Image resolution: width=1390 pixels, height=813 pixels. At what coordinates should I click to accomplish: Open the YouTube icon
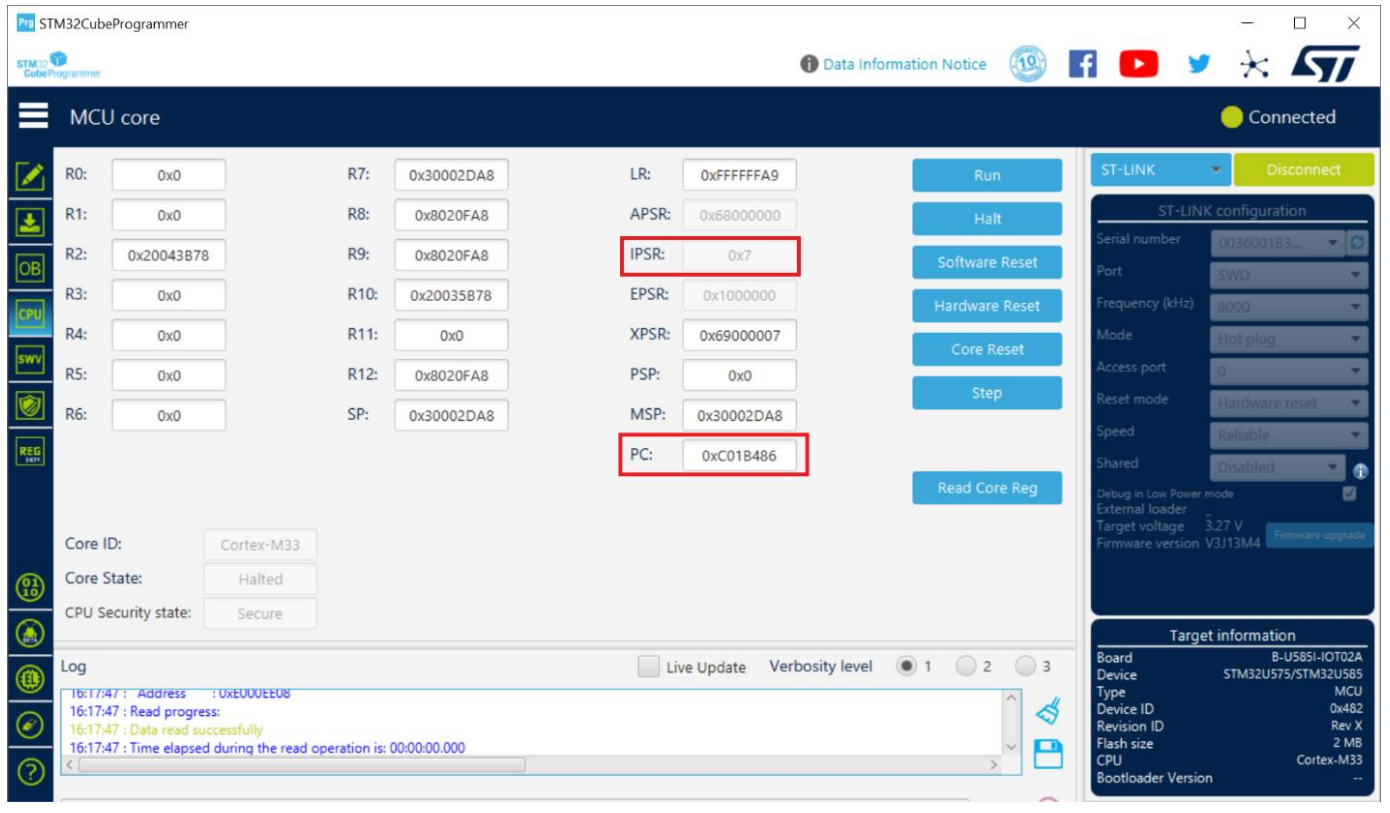tap(1138, 64)
